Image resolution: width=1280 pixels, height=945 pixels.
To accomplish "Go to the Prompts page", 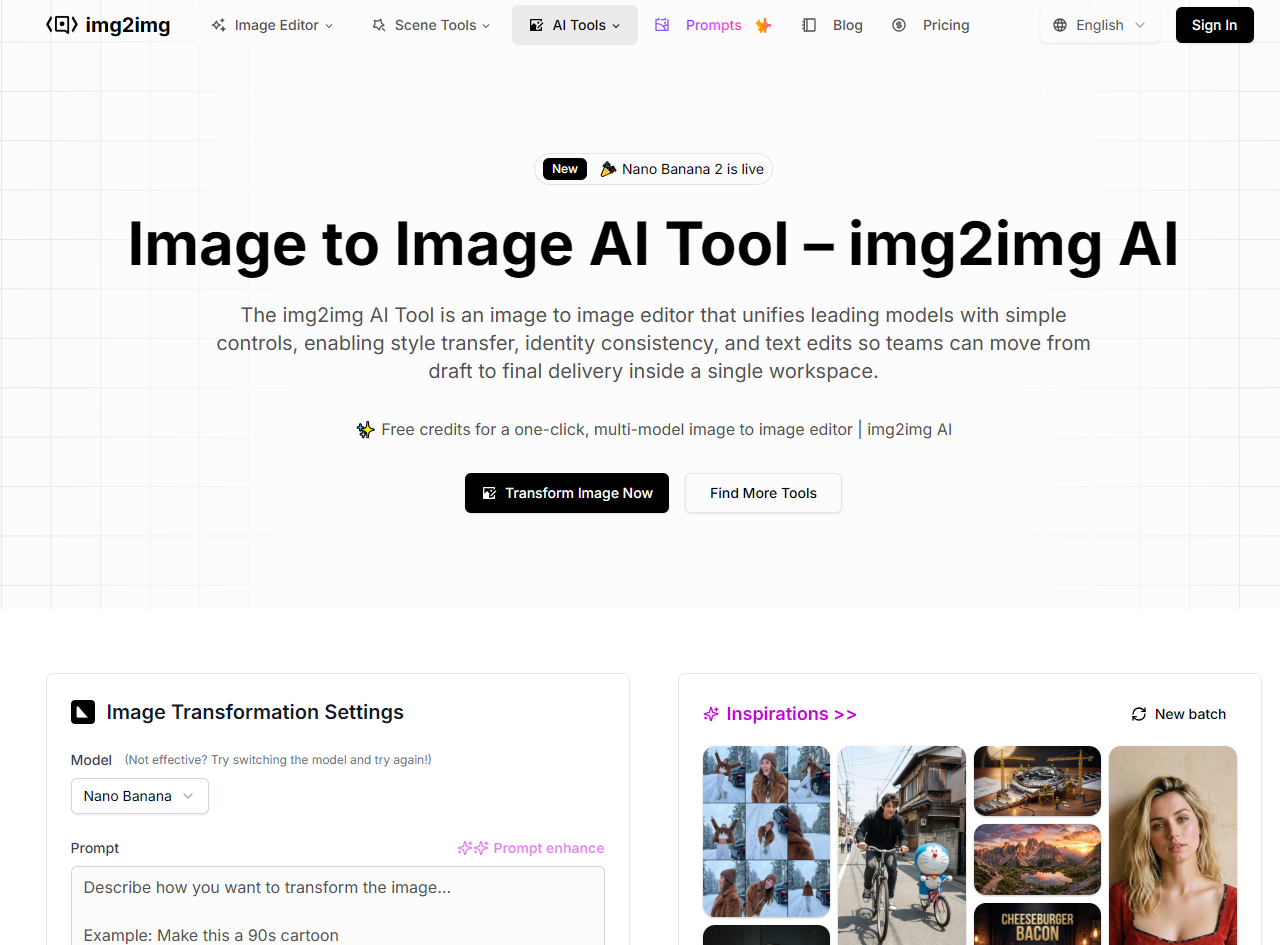I will click(x=713, y=25).
